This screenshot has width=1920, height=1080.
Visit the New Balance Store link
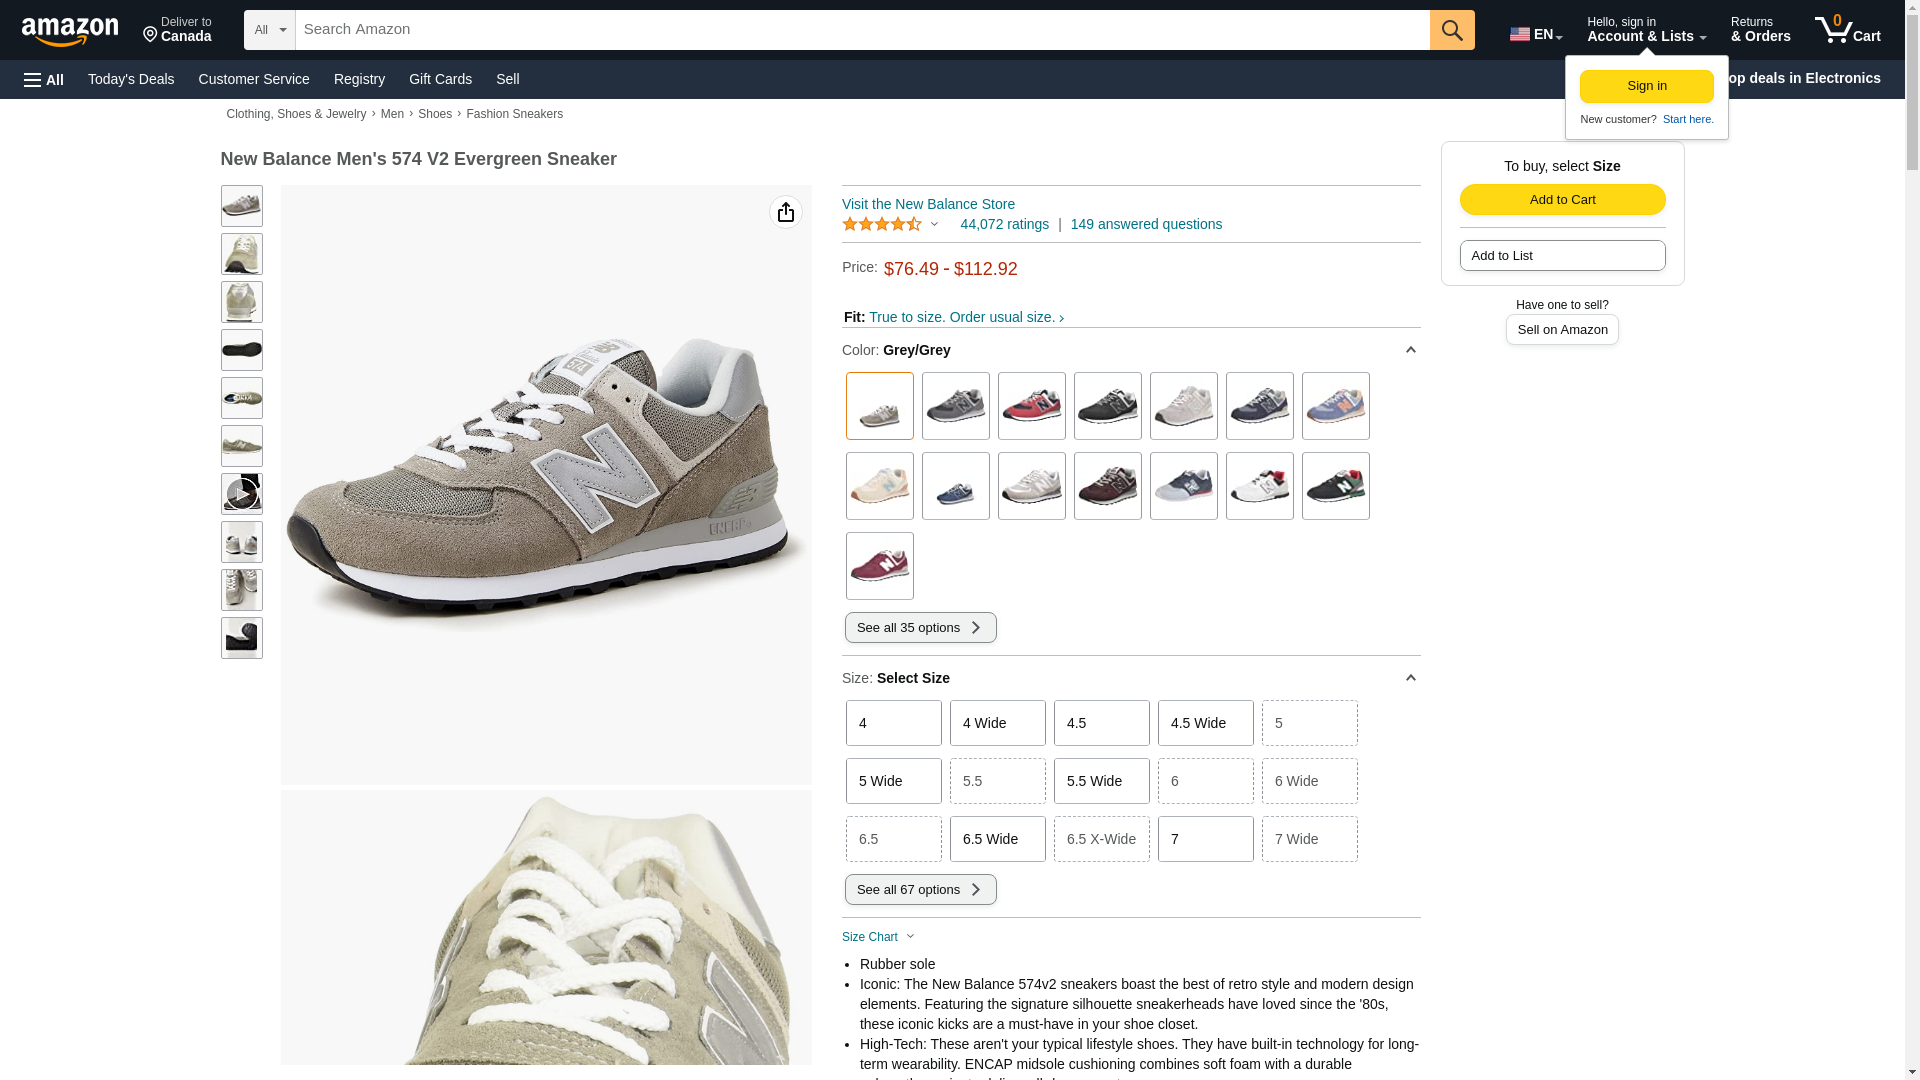click(928, 204)
